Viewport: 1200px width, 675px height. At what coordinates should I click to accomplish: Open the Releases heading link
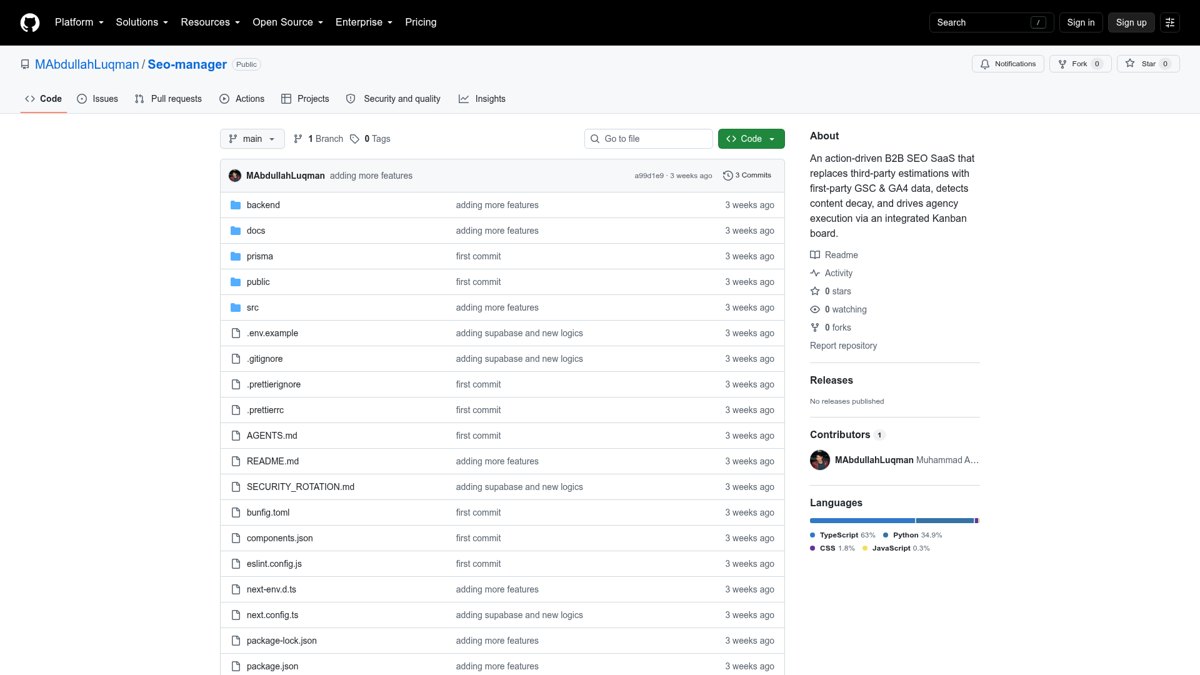click(x=831, y=380)
